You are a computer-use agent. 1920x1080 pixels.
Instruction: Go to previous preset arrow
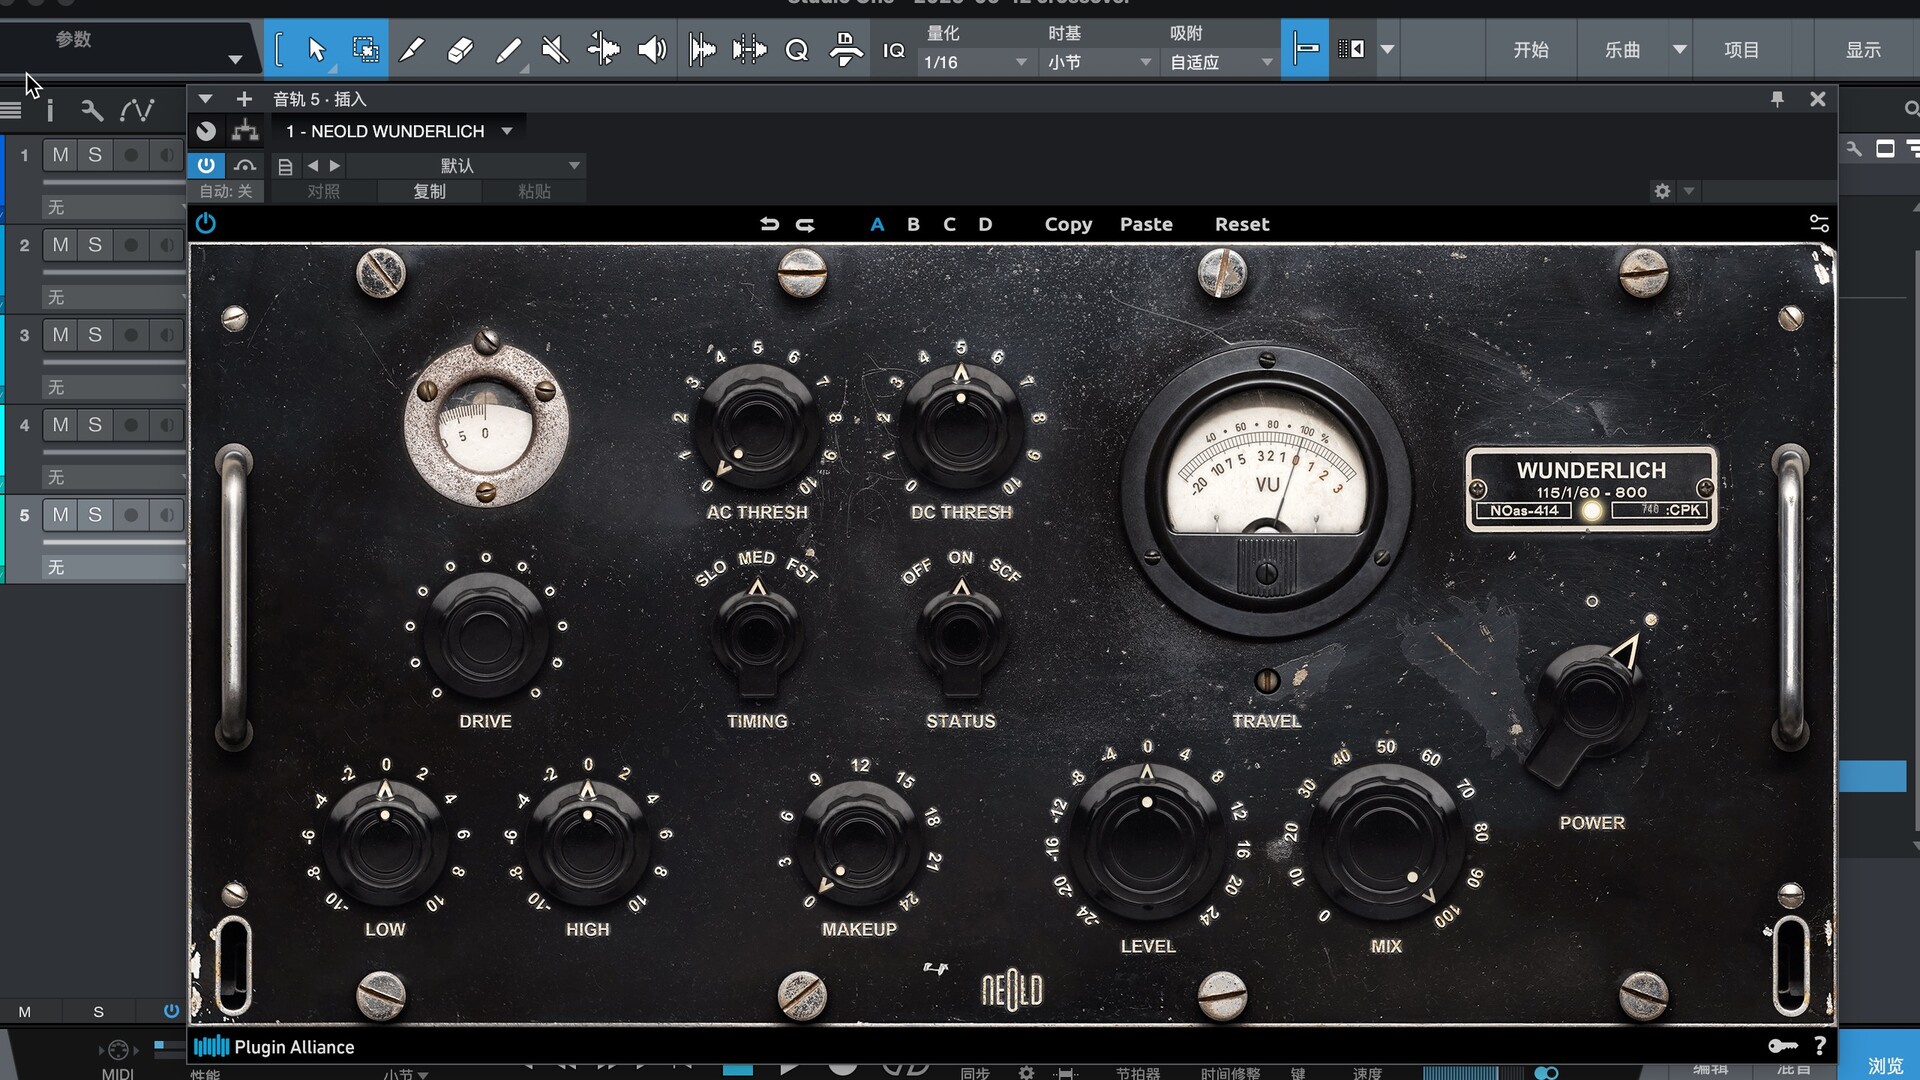313,166
